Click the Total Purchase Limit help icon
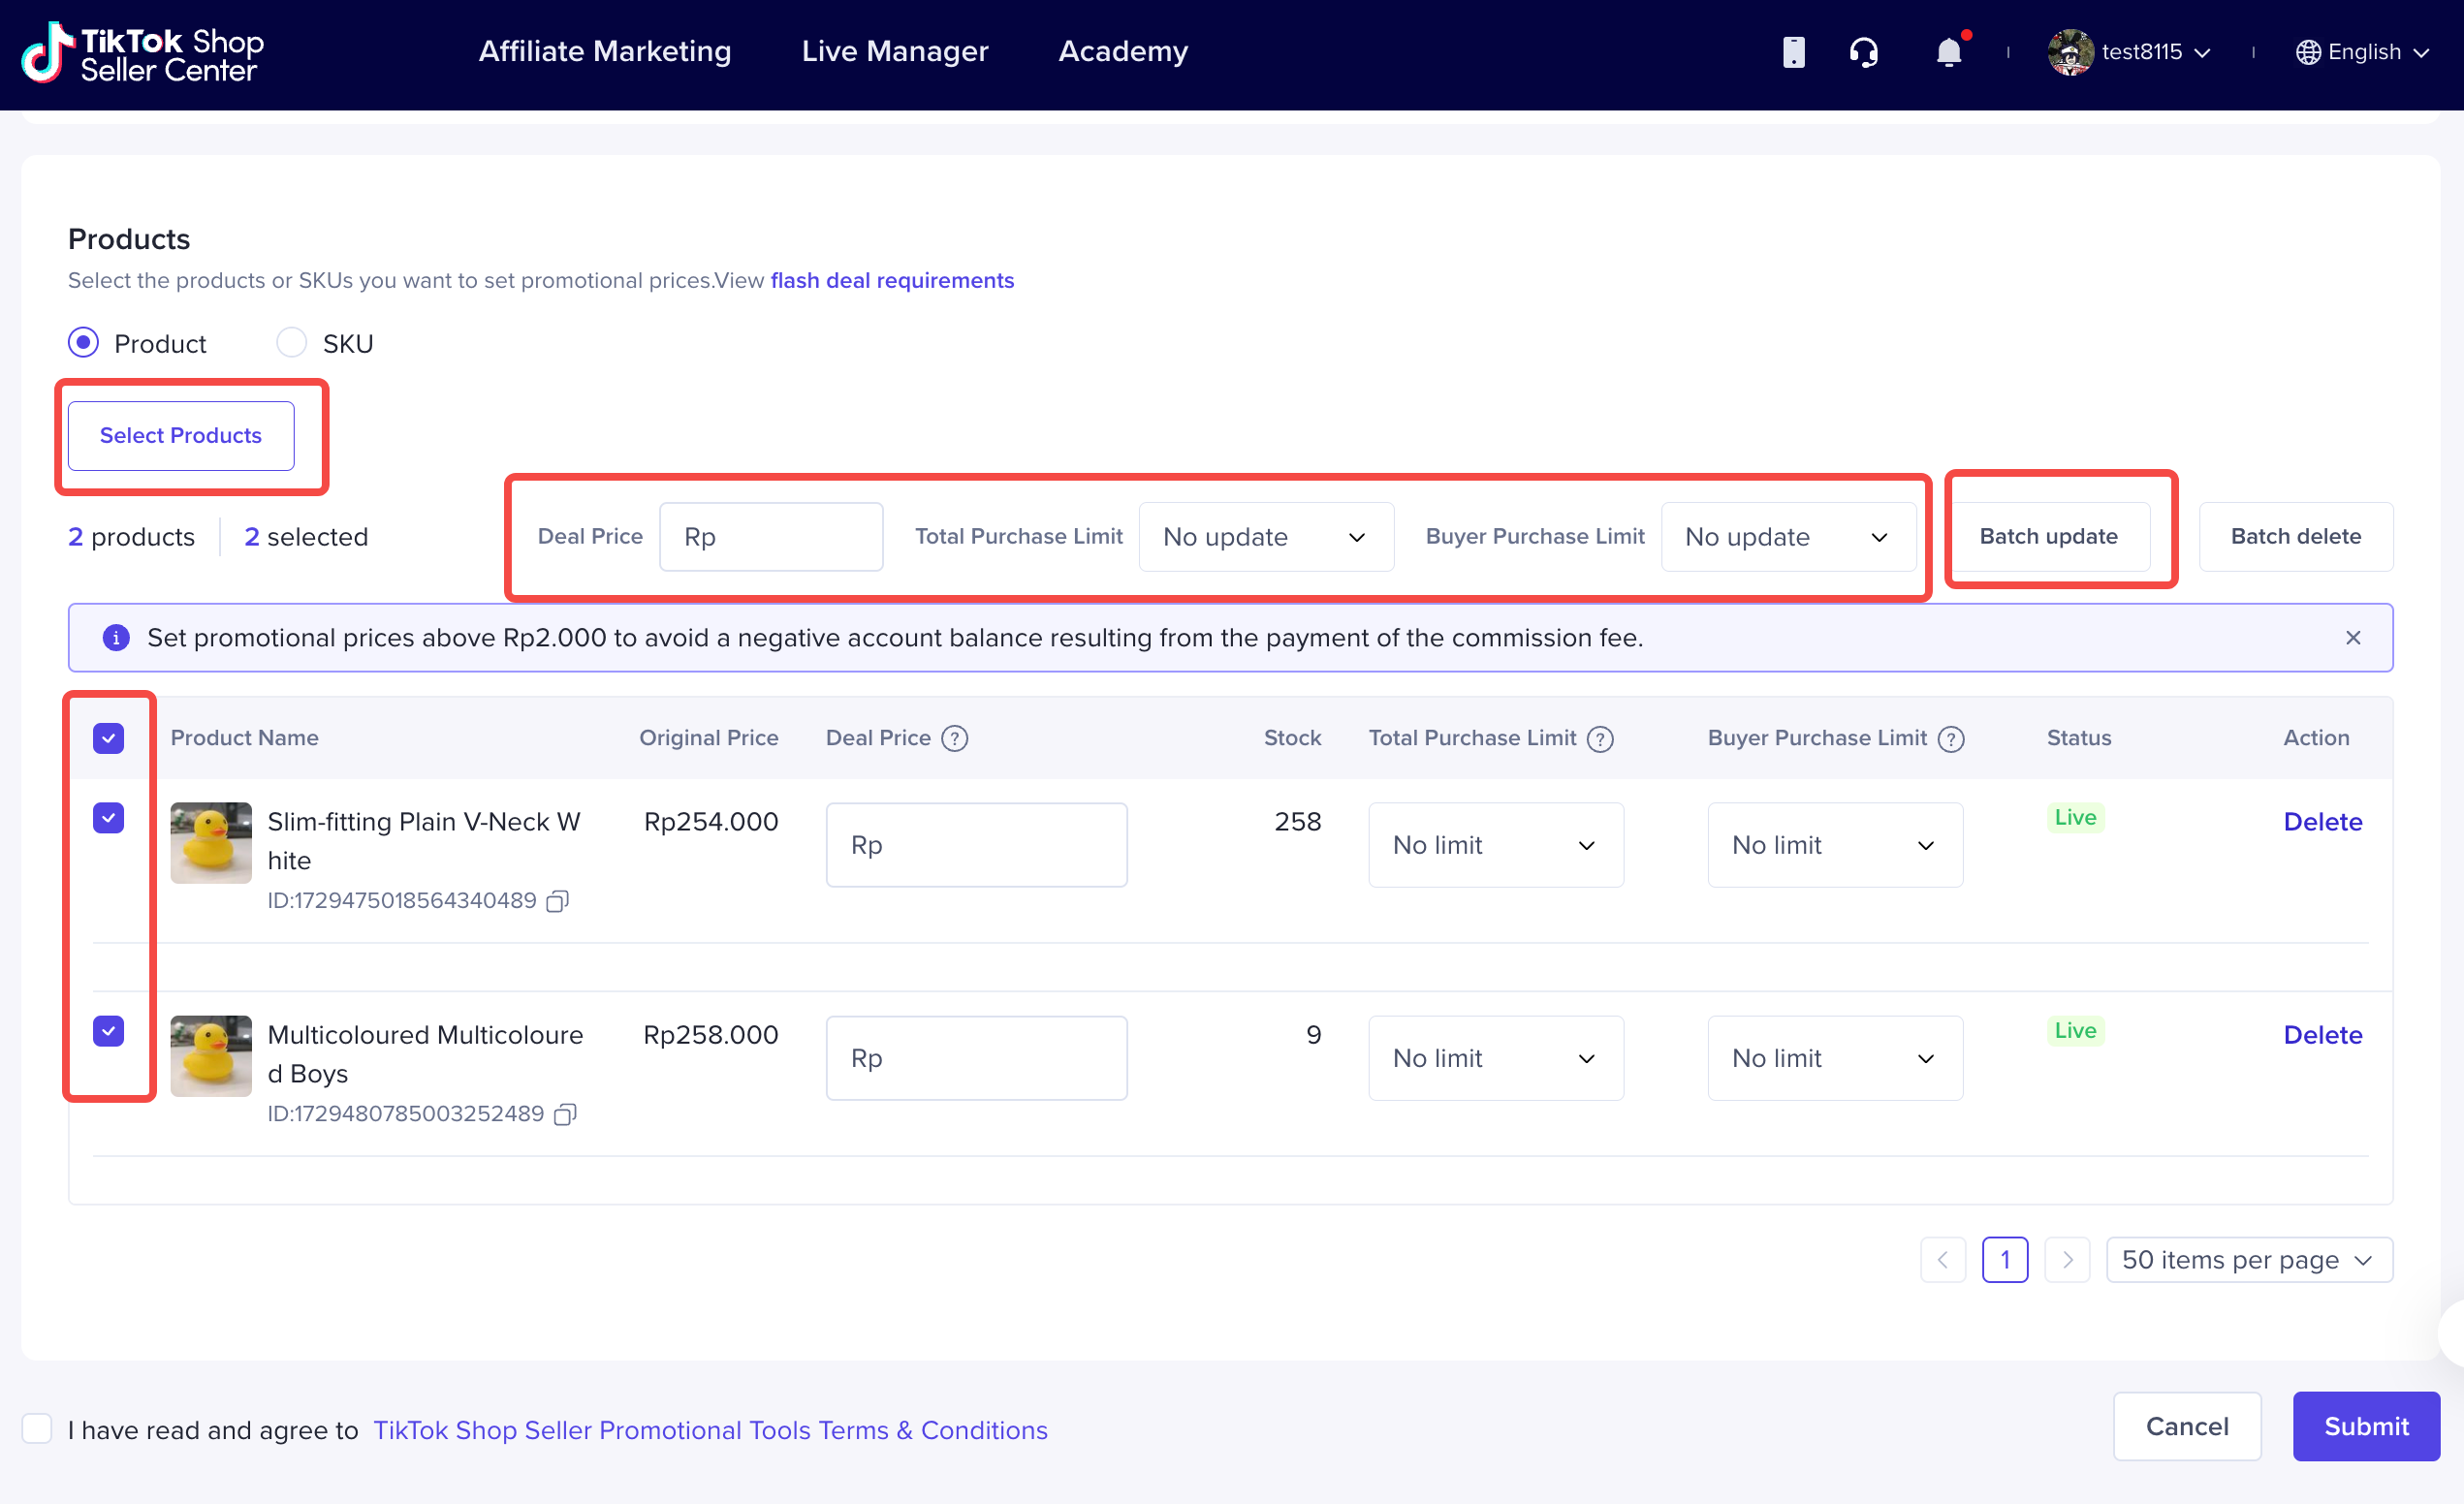 pos(1600,738)
